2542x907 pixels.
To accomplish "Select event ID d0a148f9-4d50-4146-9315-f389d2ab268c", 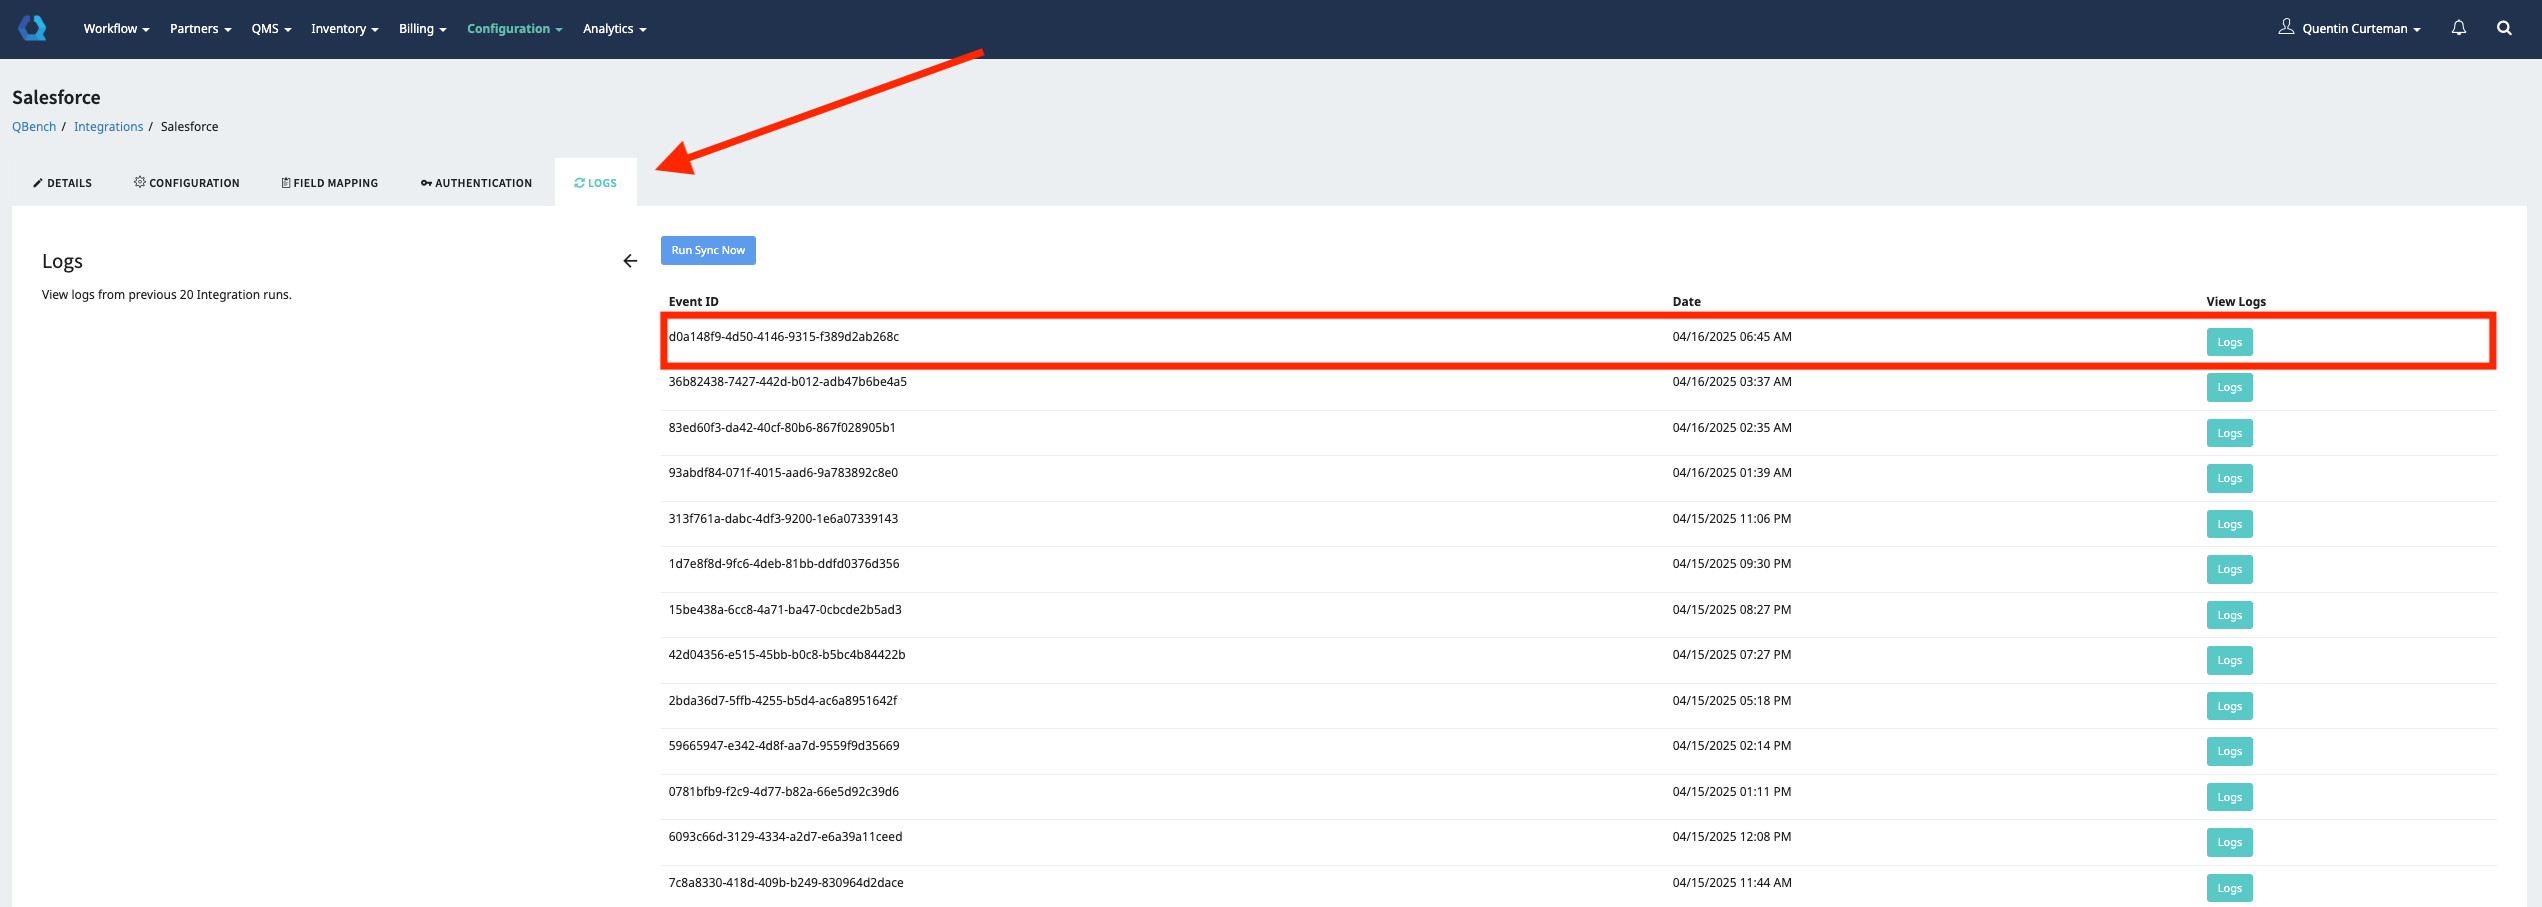I will [783, 337].
